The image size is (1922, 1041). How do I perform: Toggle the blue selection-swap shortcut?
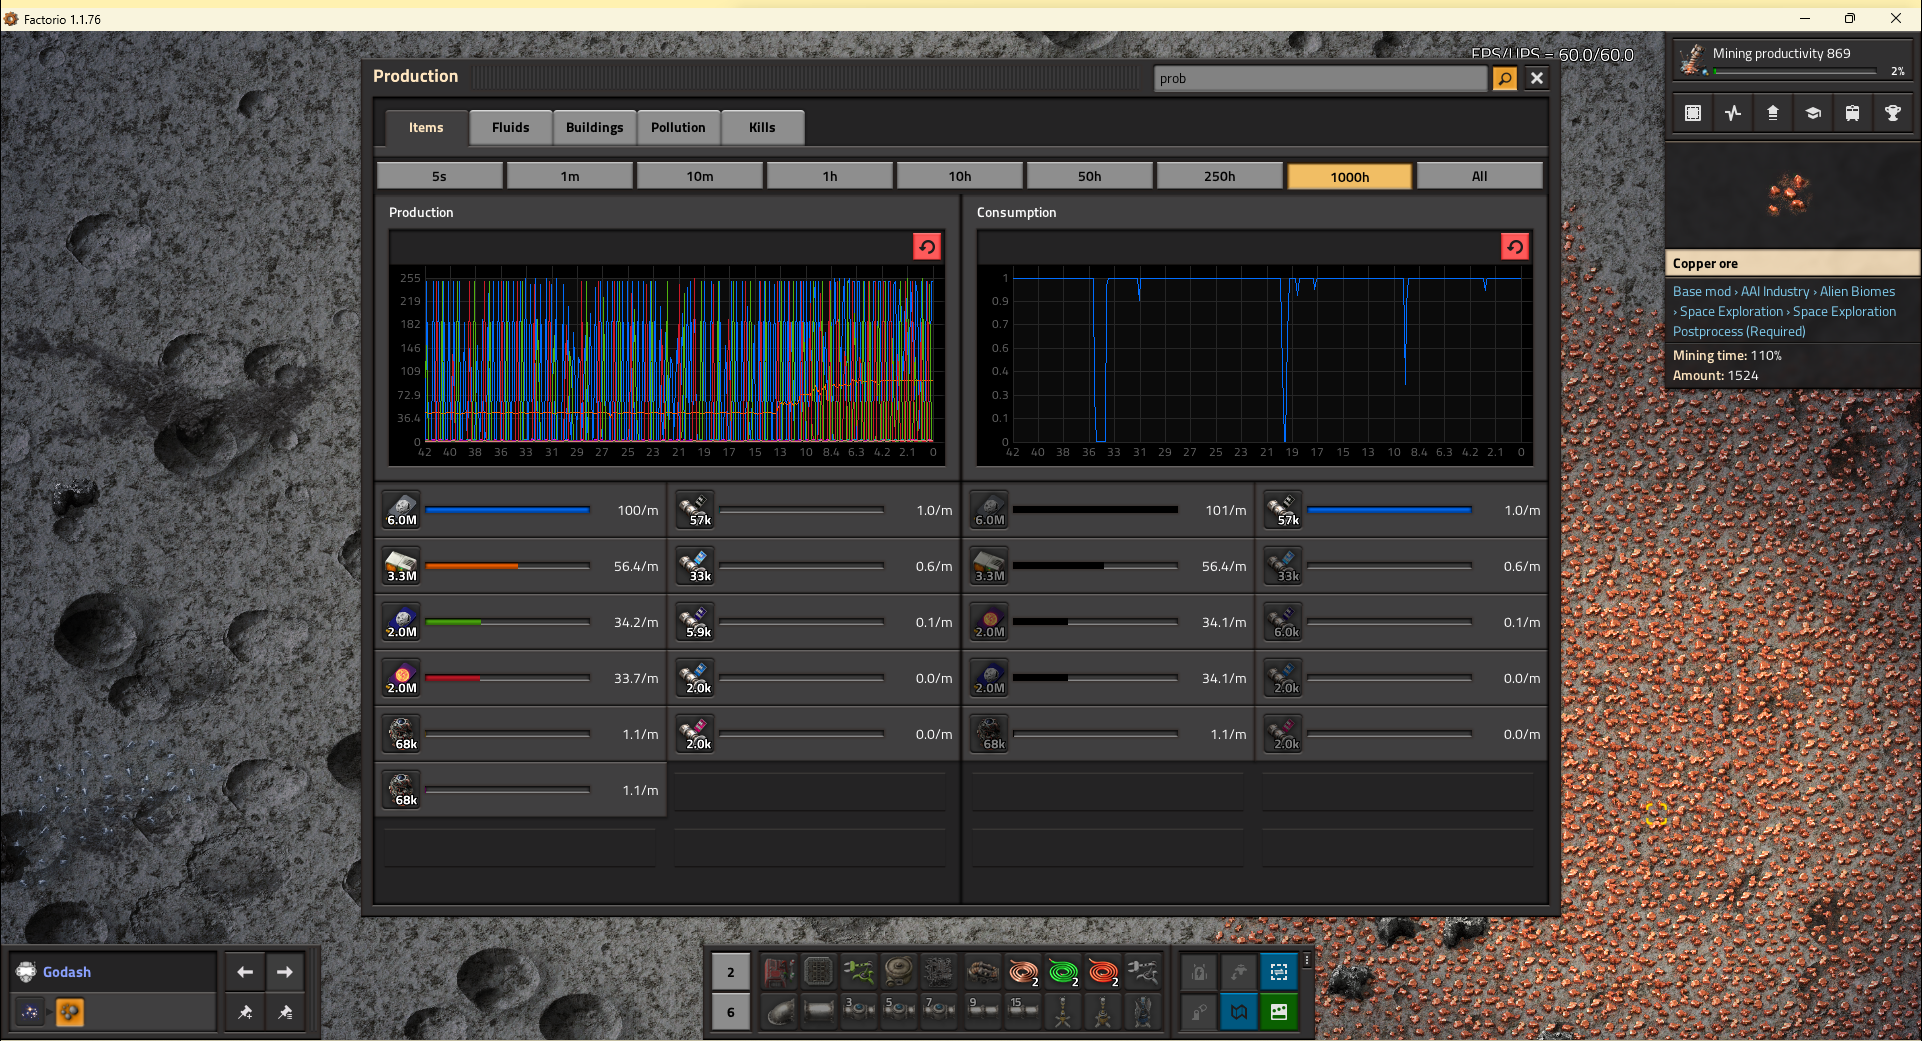coord(1279,971)
